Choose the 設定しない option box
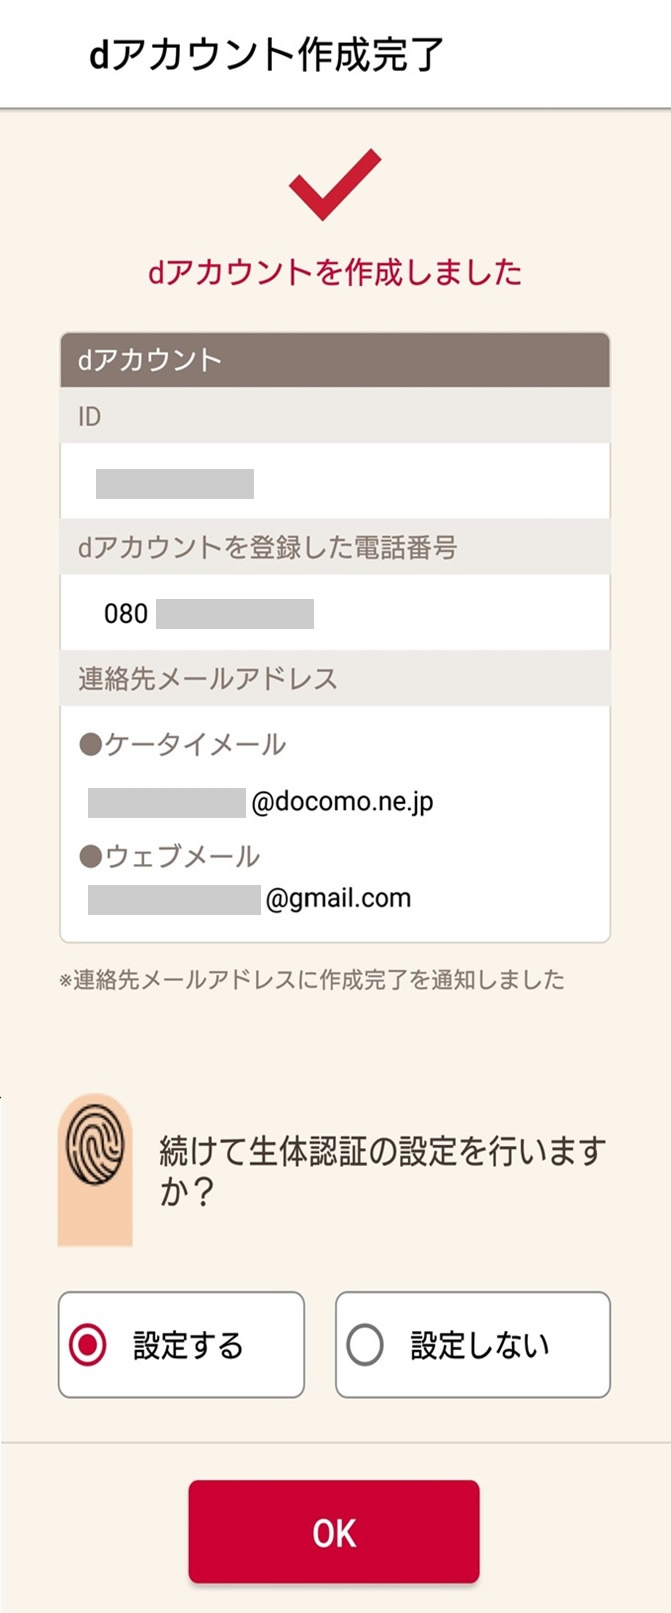This screenshot has width=671, height=1613. click(473, 1345)
